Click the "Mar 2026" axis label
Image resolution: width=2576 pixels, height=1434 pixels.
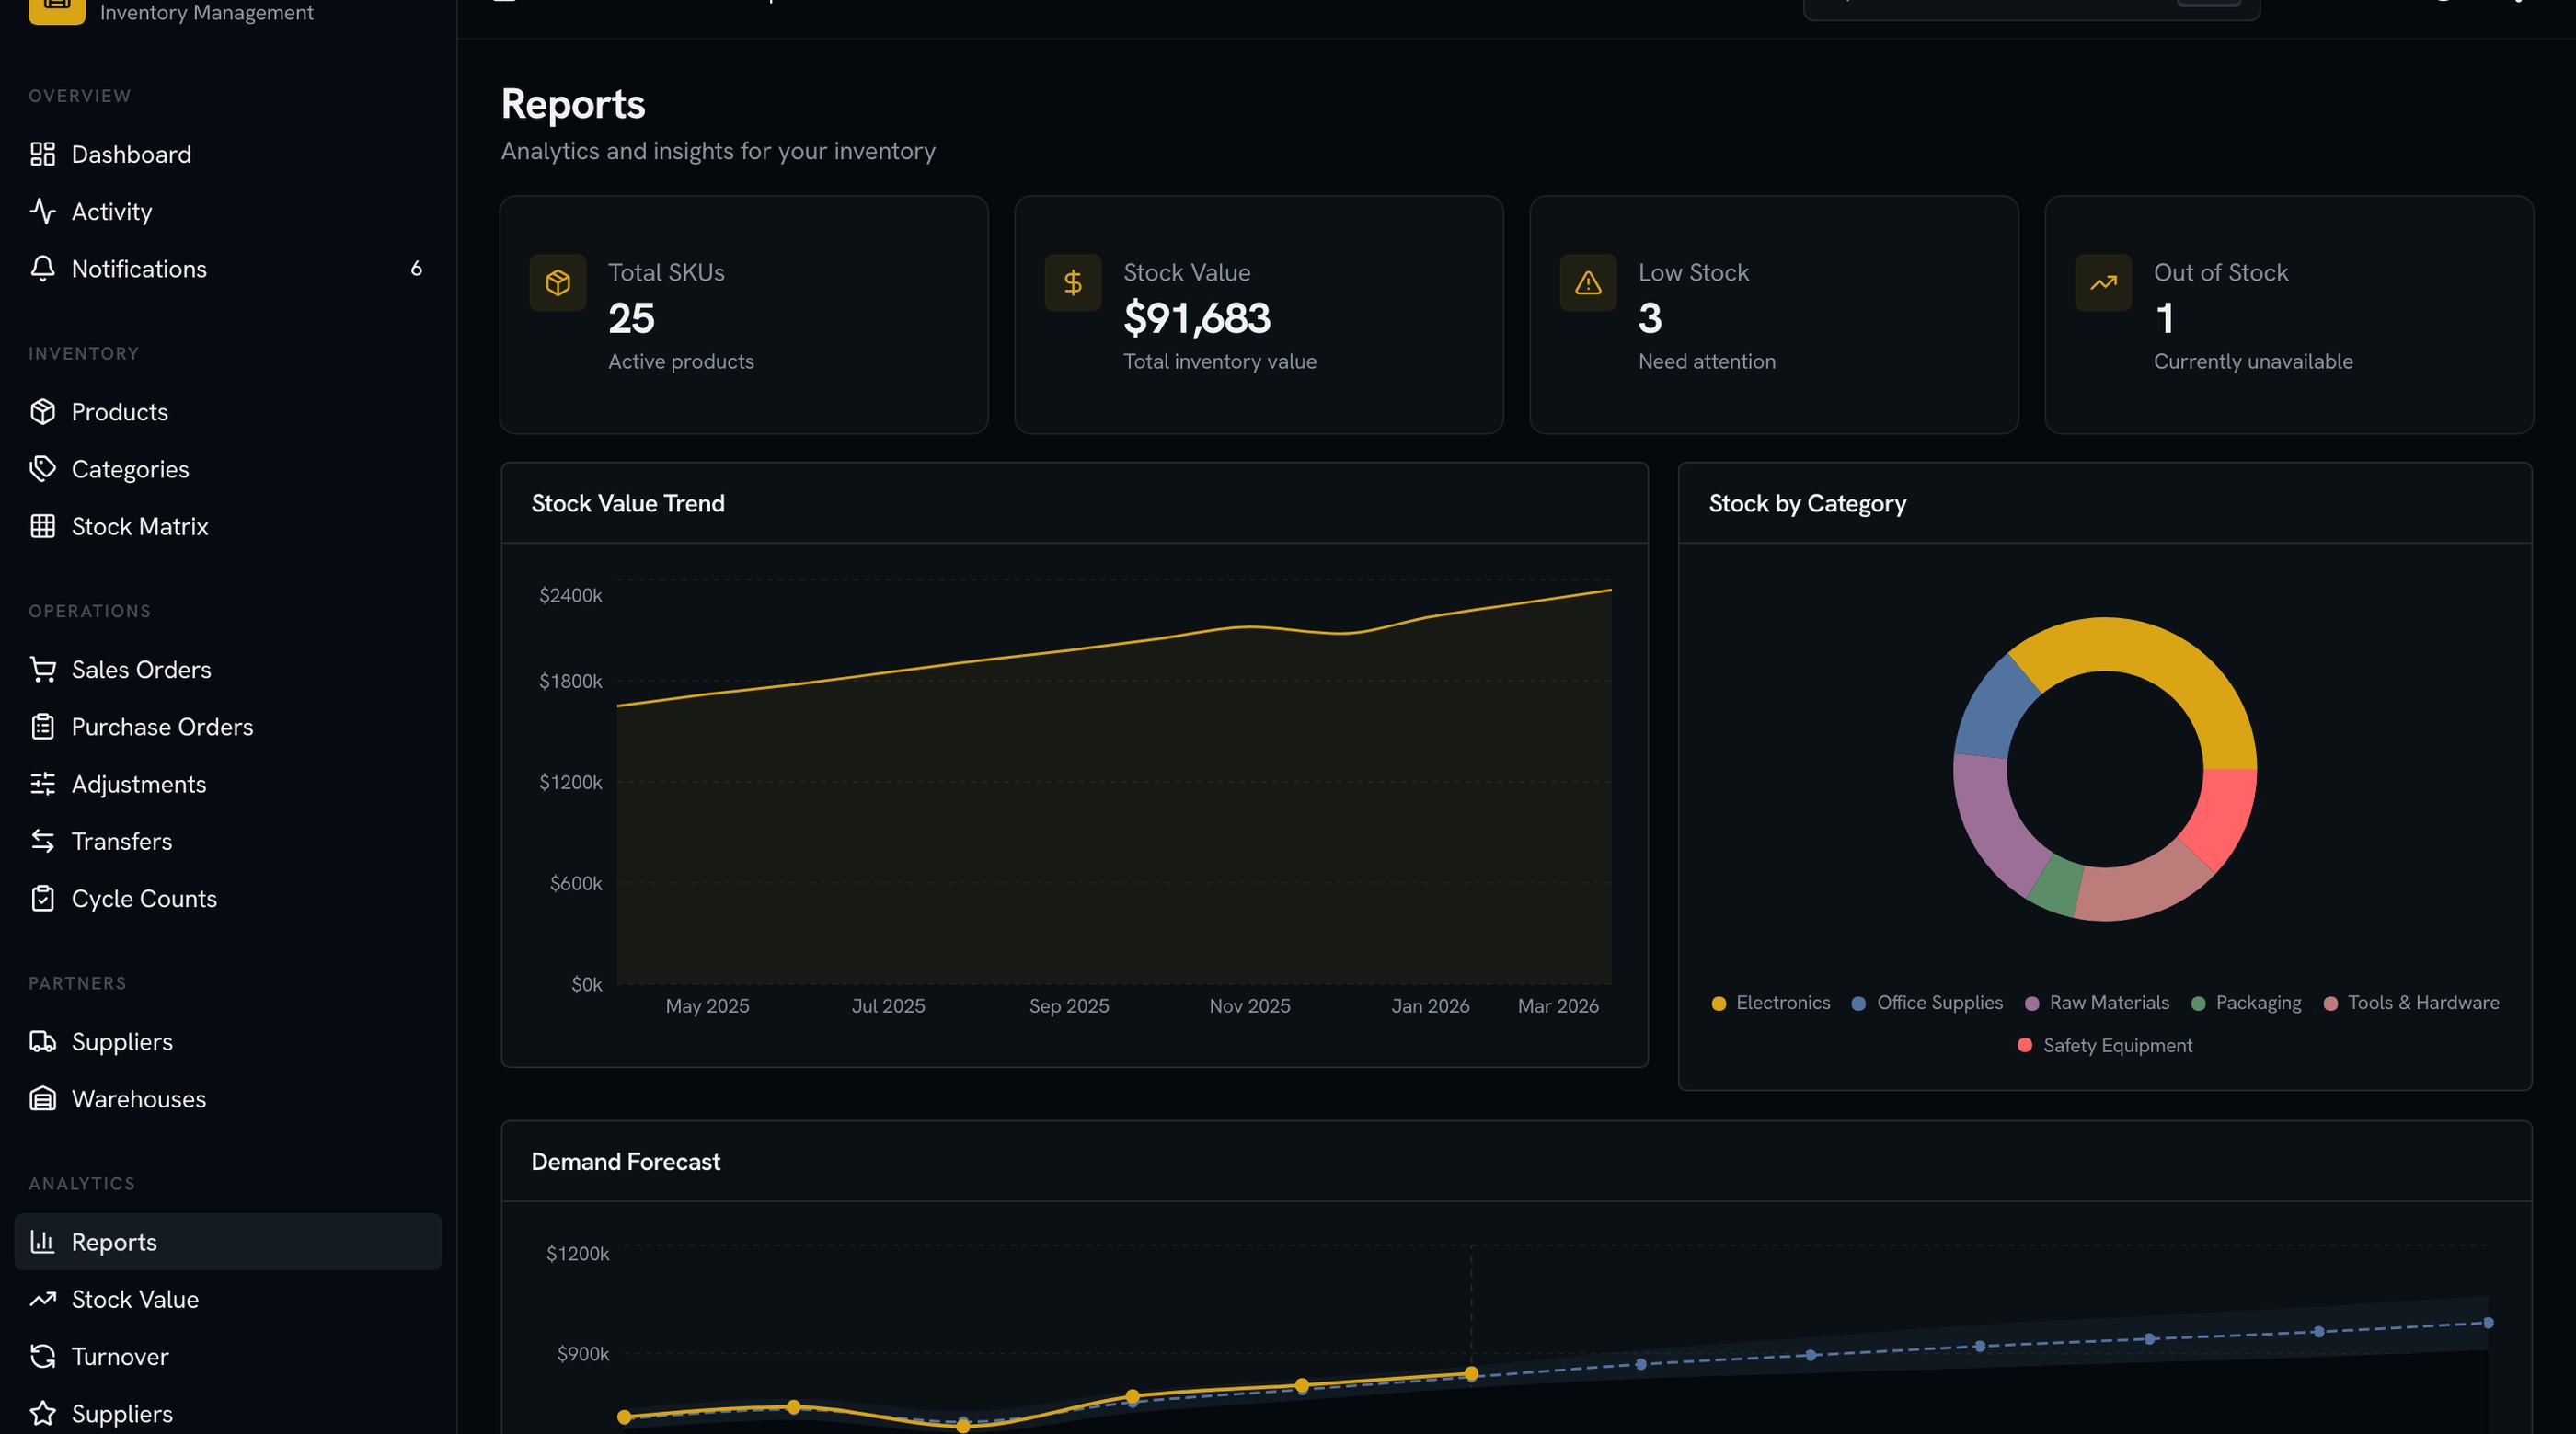1557,1006
